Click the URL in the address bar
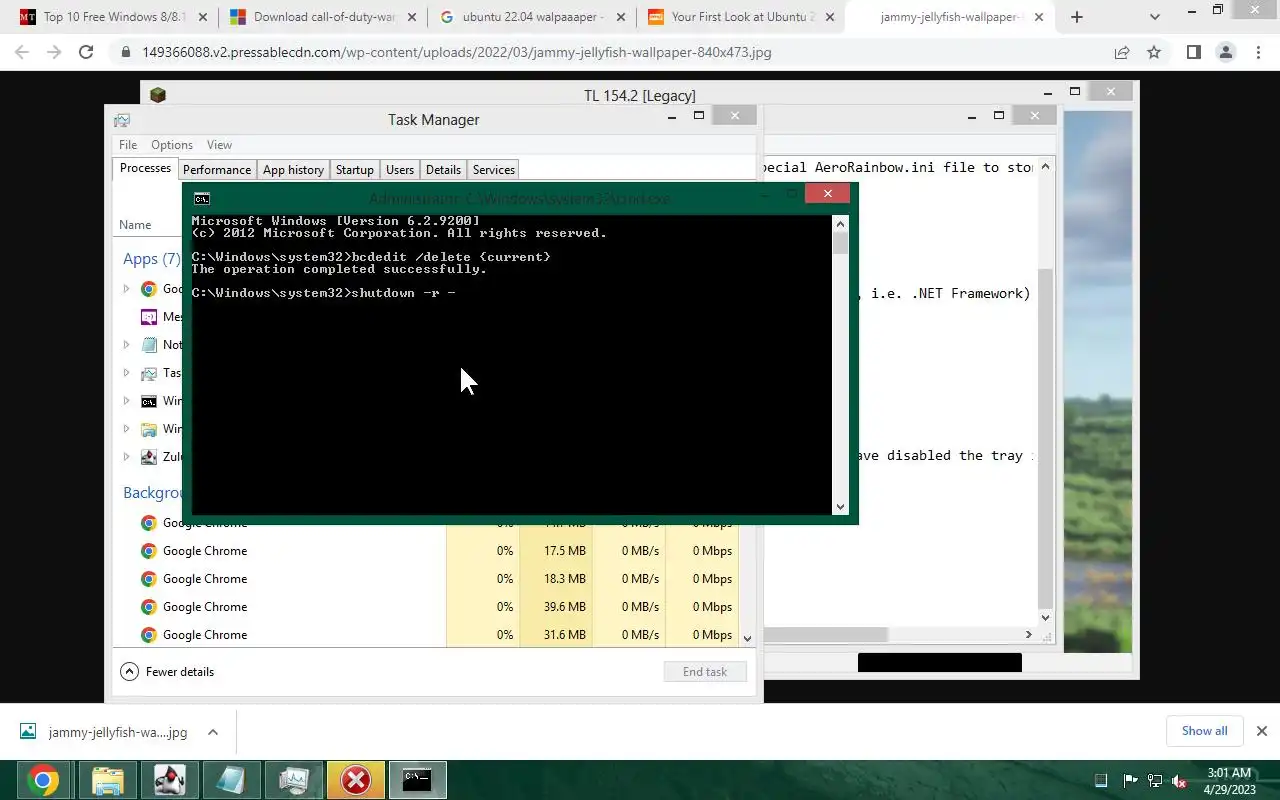 (457, 52)
